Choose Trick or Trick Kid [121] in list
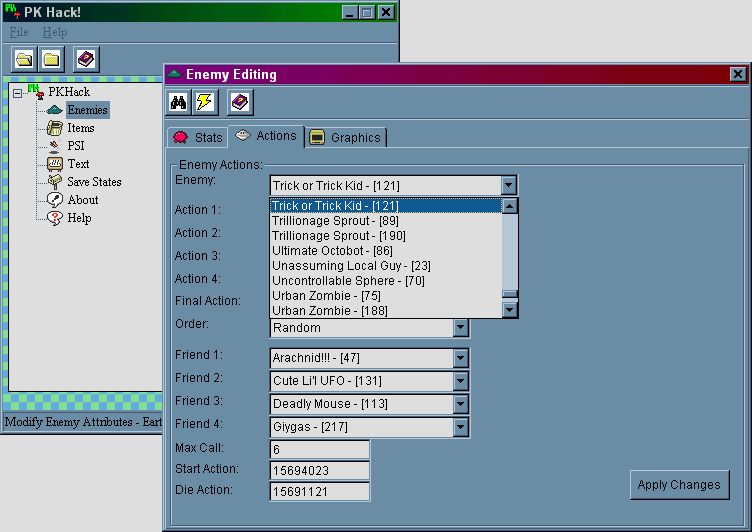Viewport: 752px width, 532px height. coord(386,206)
